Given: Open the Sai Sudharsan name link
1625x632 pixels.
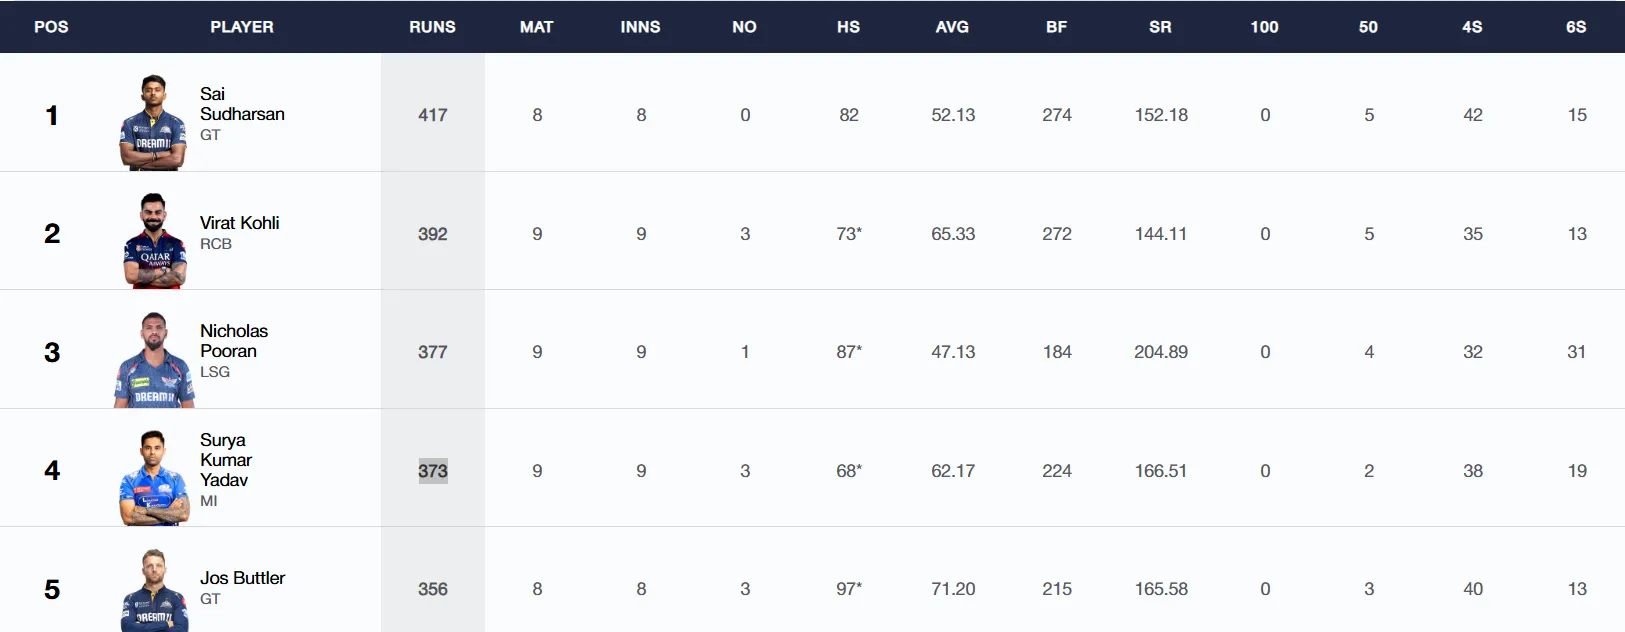Looking at the screenshot, I should coord(242,104).
